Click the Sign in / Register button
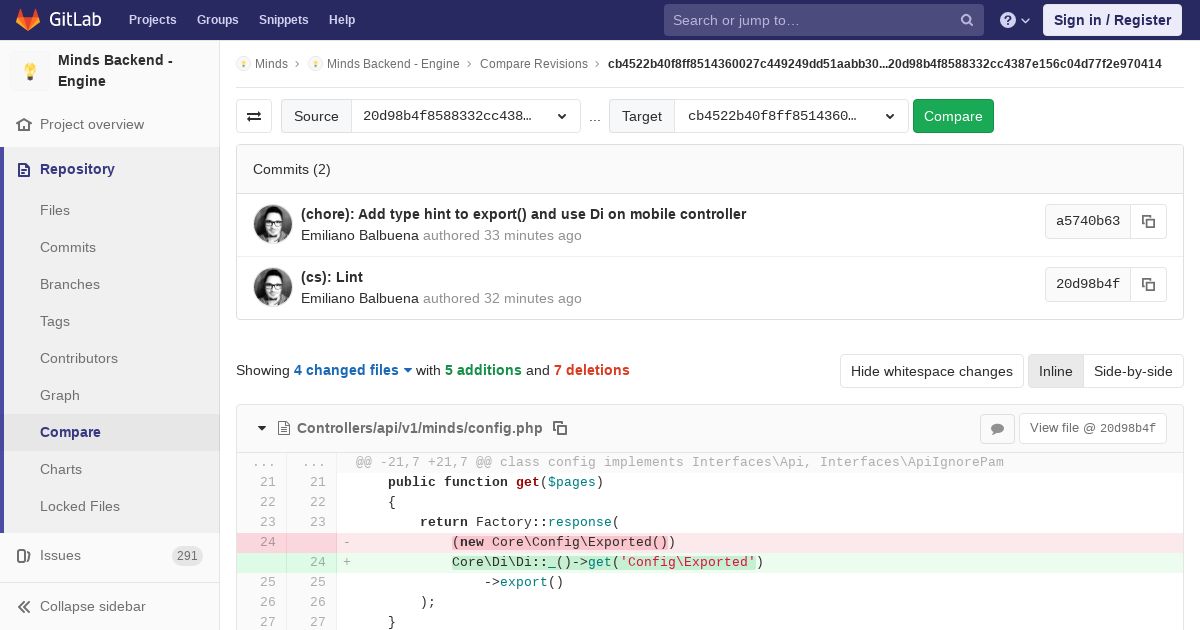Screen dimensions: 1200x630 (1112, 20)
